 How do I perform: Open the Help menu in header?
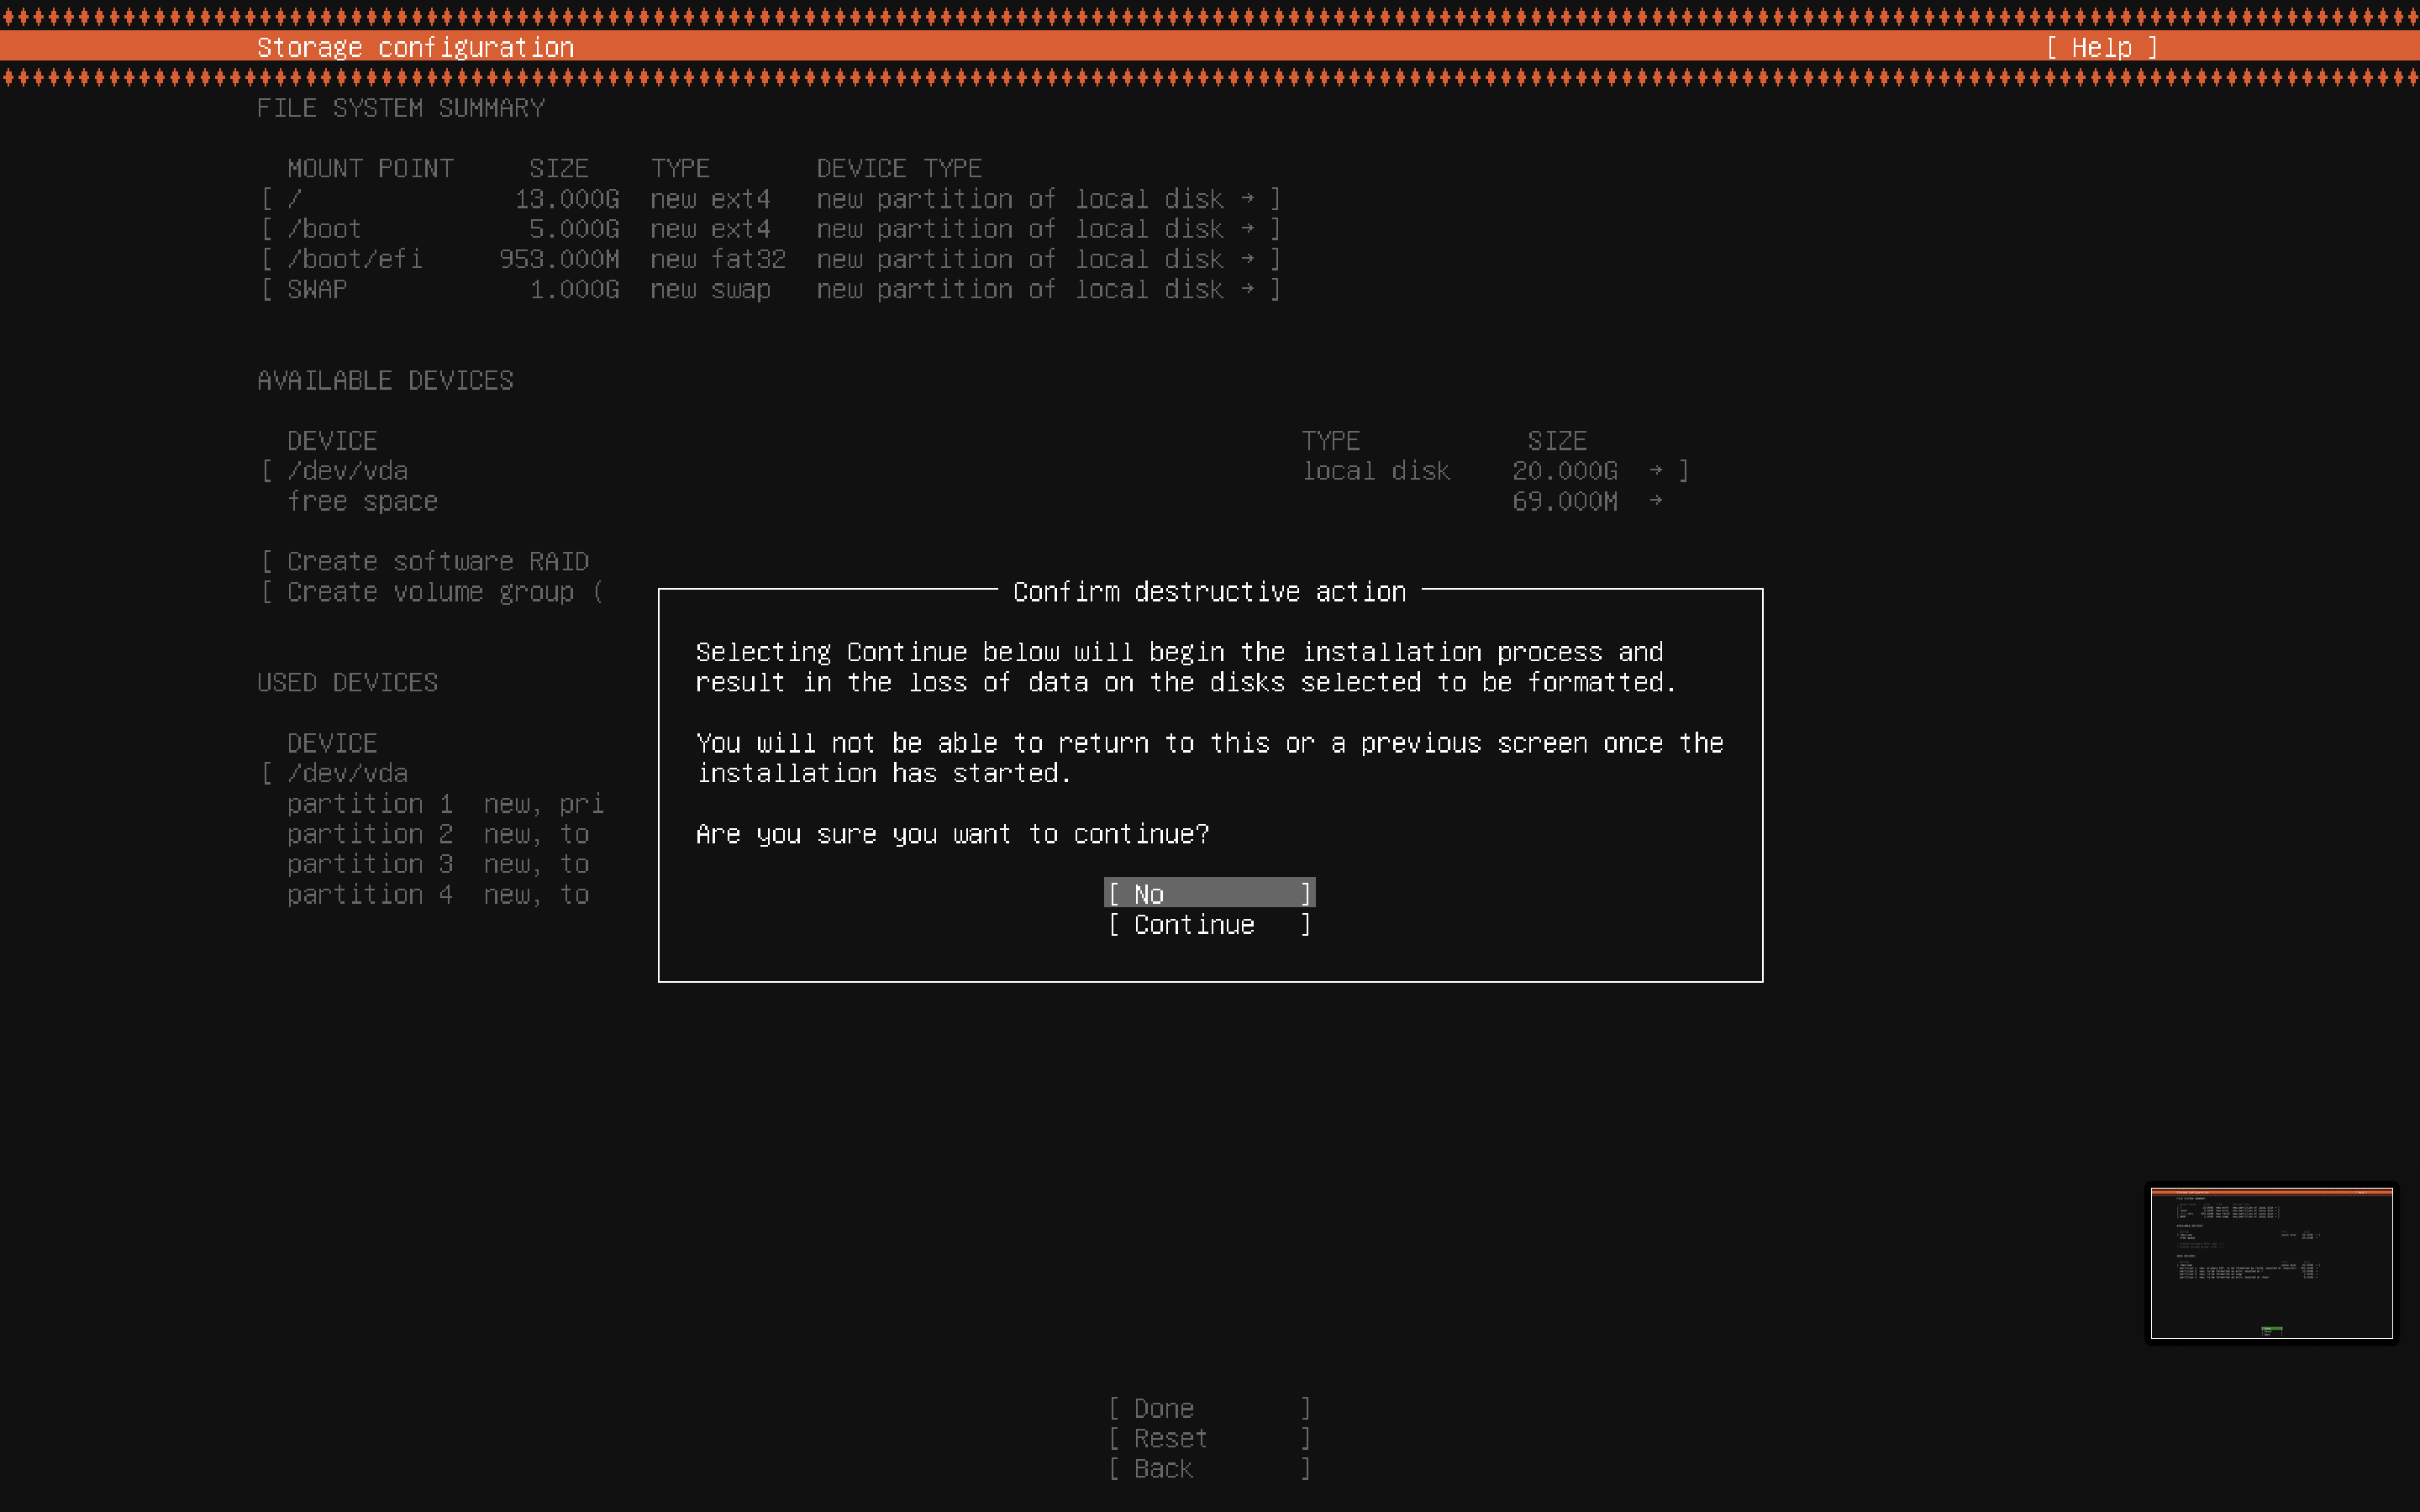point(2101,47)
